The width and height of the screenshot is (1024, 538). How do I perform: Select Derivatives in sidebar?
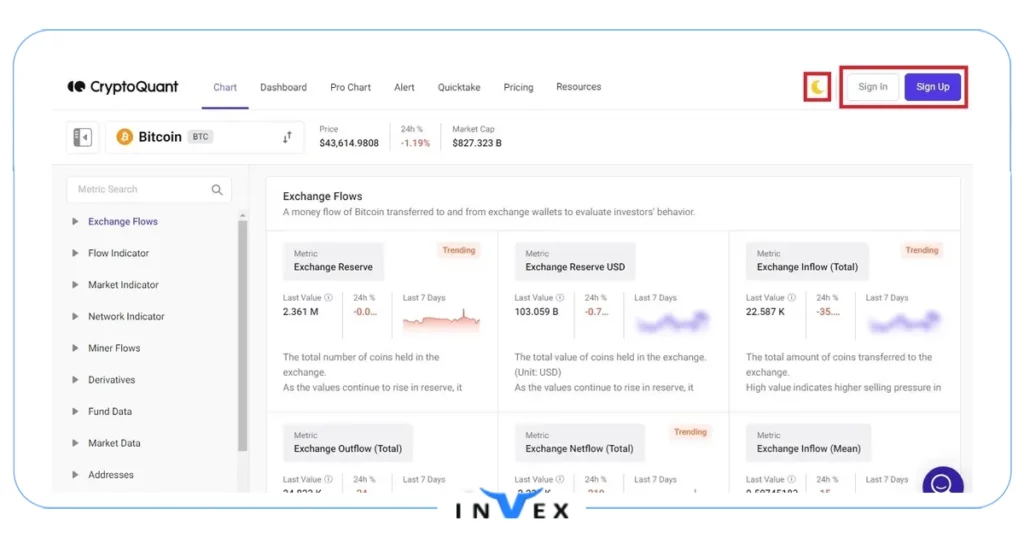click(112, 379)
